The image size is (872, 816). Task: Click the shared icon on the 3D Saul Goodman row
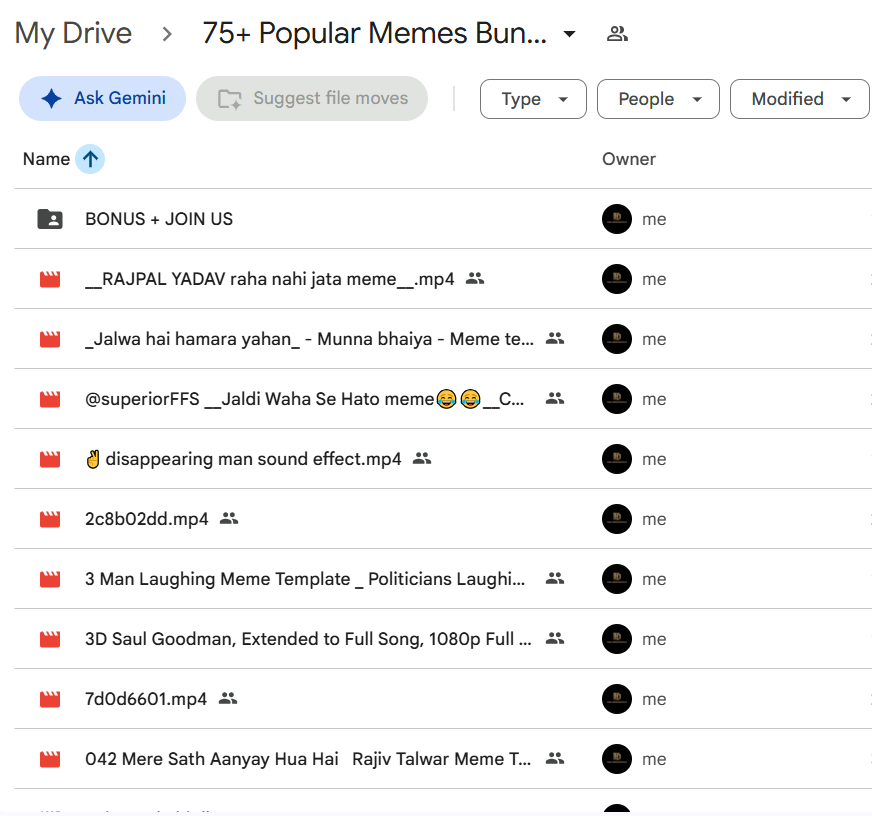tap(555, 639)
